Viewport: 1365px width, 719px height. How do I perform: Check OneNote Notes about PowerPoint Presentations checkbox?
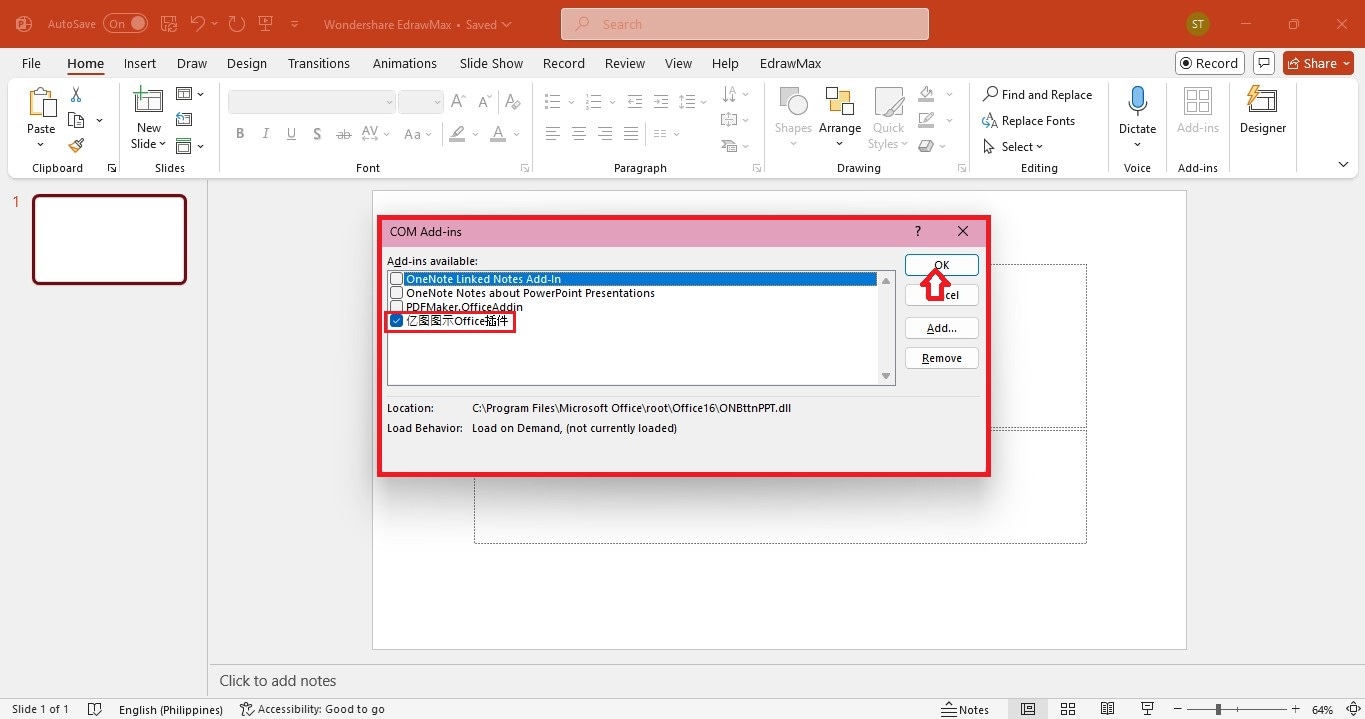click(397, 293)
